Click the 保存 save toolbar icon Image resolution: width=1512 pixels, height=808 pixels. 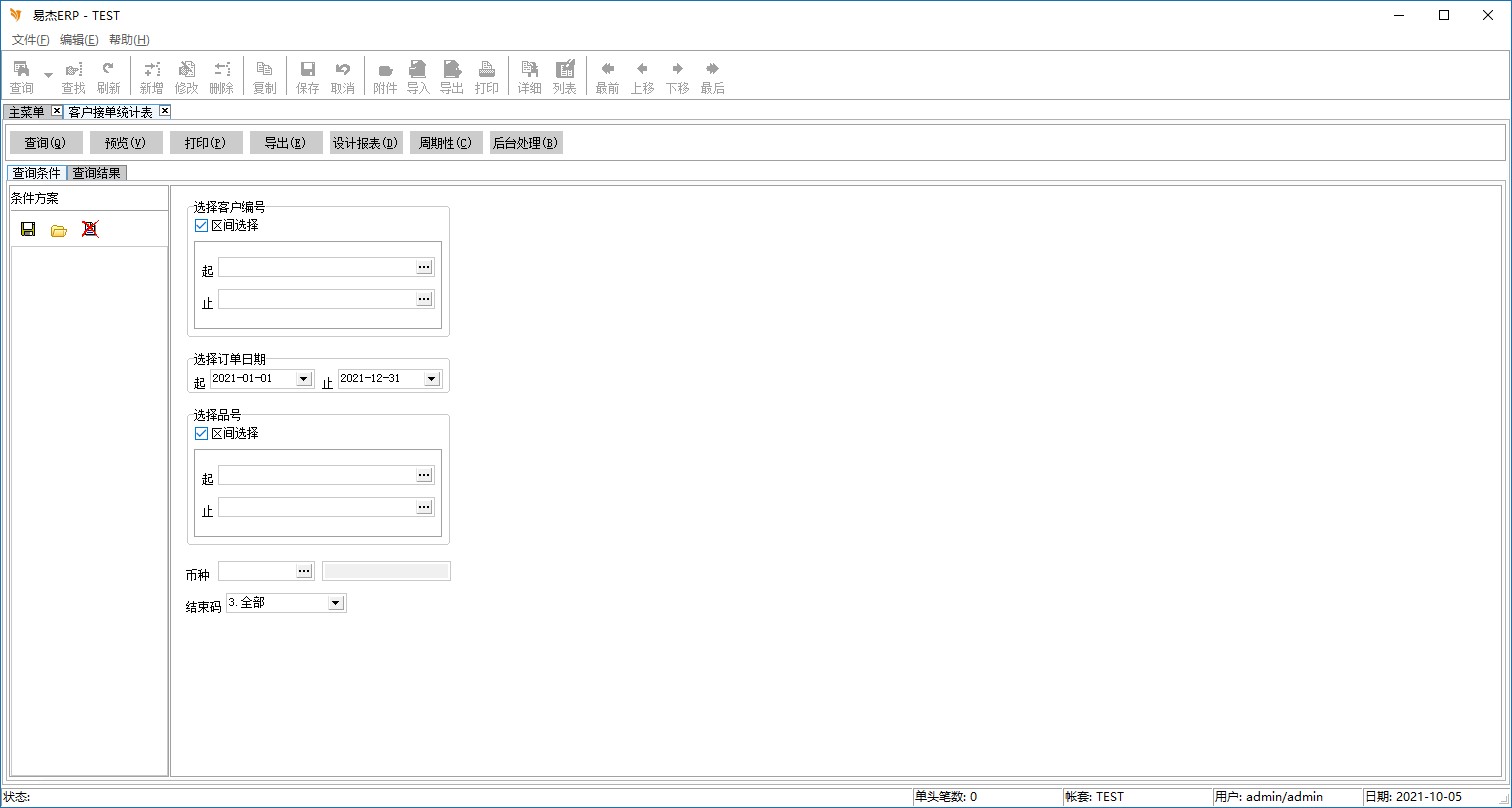pyautogui.click(x=308, y=76)
